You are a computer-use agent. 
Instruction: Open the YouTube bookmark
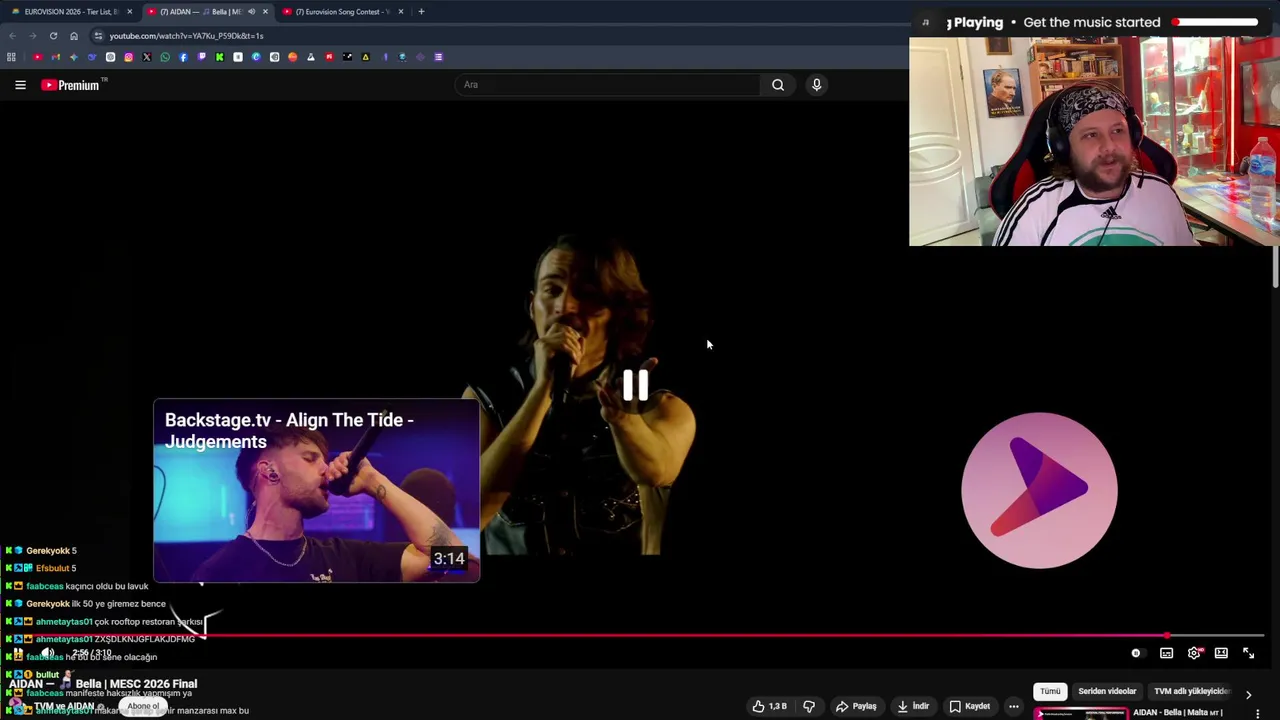tap(38, 57)
